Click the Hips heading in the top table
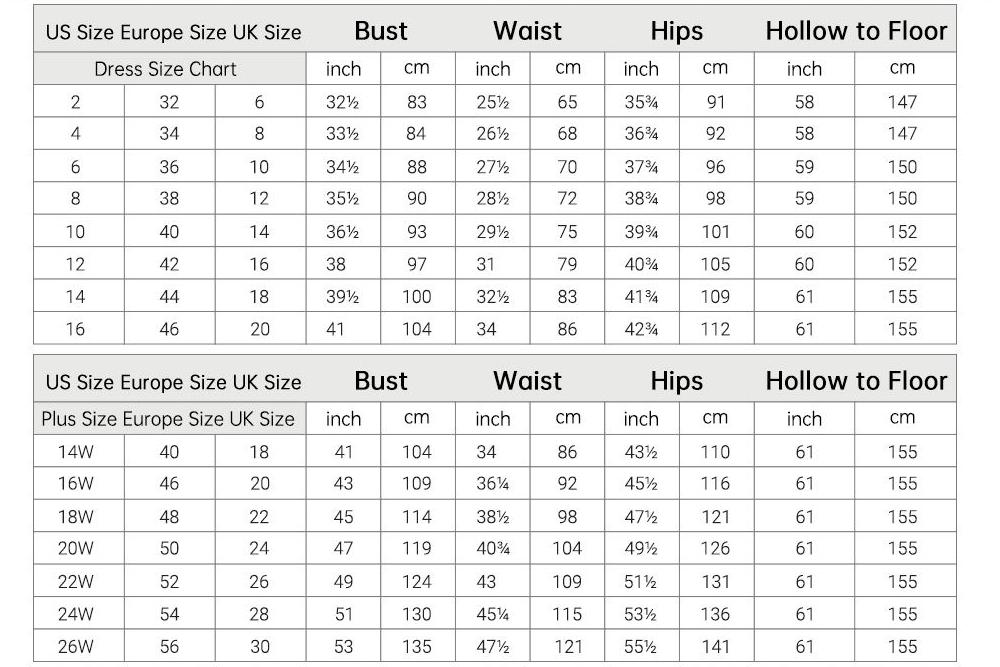The image size is (1000, 667). pyautogui.click(x=677, y=31)
